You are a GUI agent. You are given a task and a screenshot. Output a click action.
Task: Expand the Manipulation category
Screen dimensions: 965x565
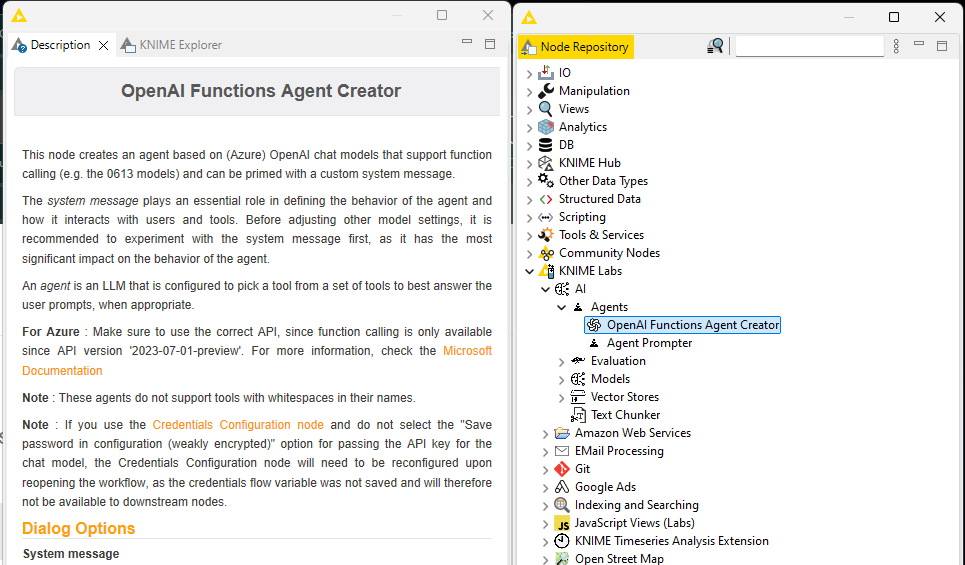tap(529, 92)
